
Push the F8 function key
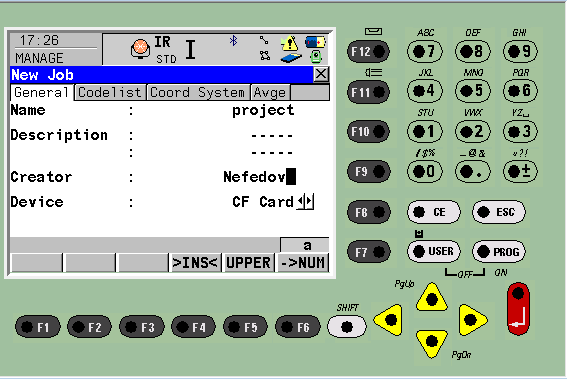point(368,212)
